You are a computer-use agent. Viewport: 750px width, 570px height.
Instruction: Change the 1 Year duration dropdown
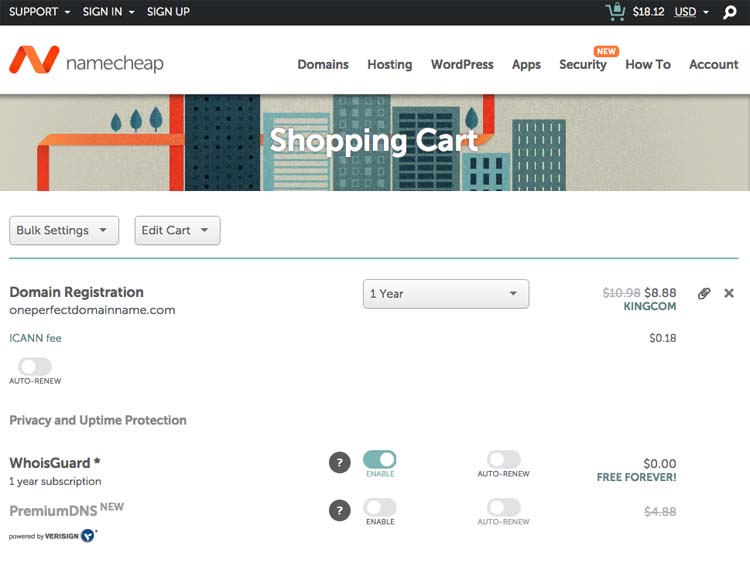click(445, 294)
